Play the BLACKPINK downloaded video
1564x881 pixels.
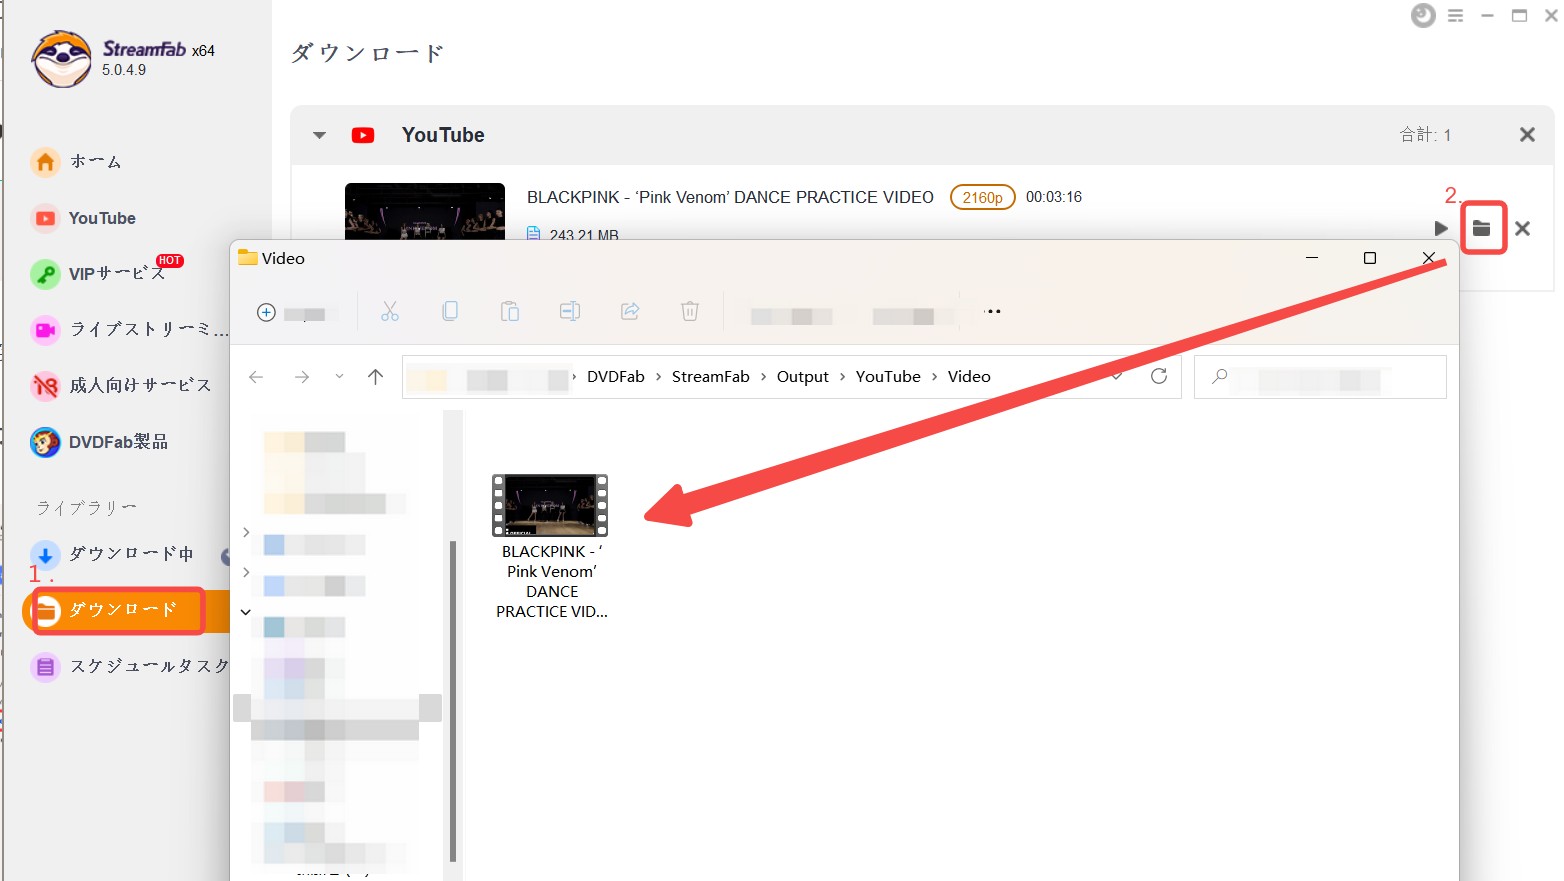pyautogui.click(x=1440, y=228)
